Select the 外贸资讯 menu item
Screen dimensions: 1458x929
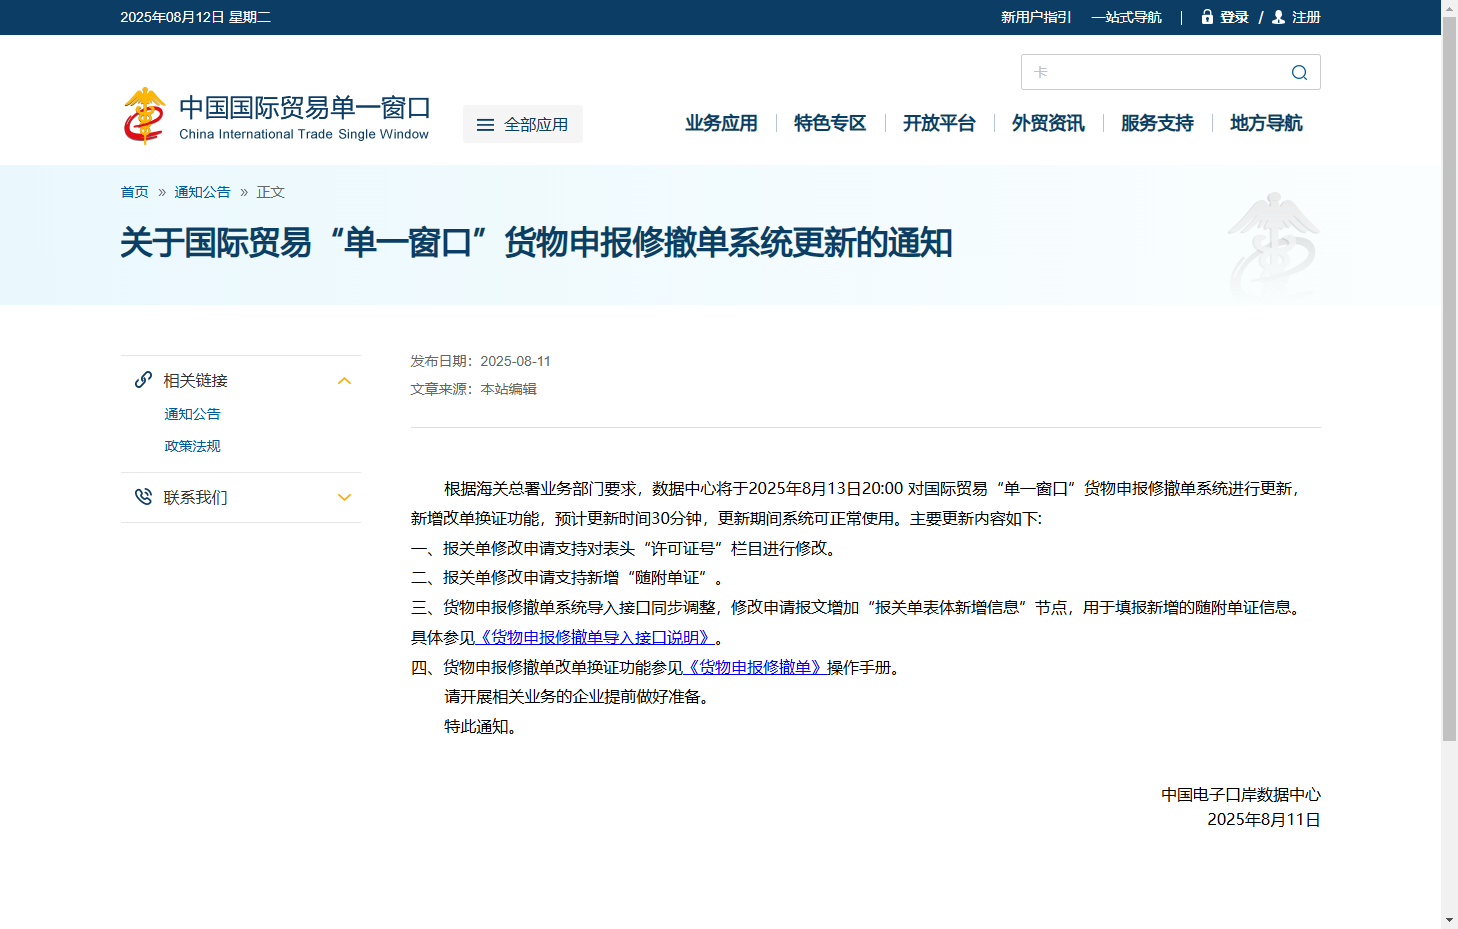pos(1046,123)
